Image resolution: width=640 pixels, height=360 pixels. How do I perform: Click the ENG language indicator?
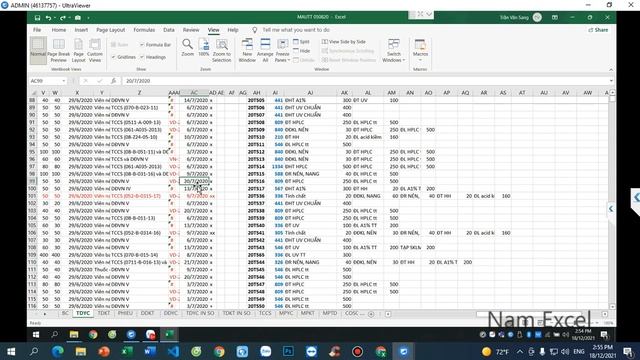(x=578, y=351)
